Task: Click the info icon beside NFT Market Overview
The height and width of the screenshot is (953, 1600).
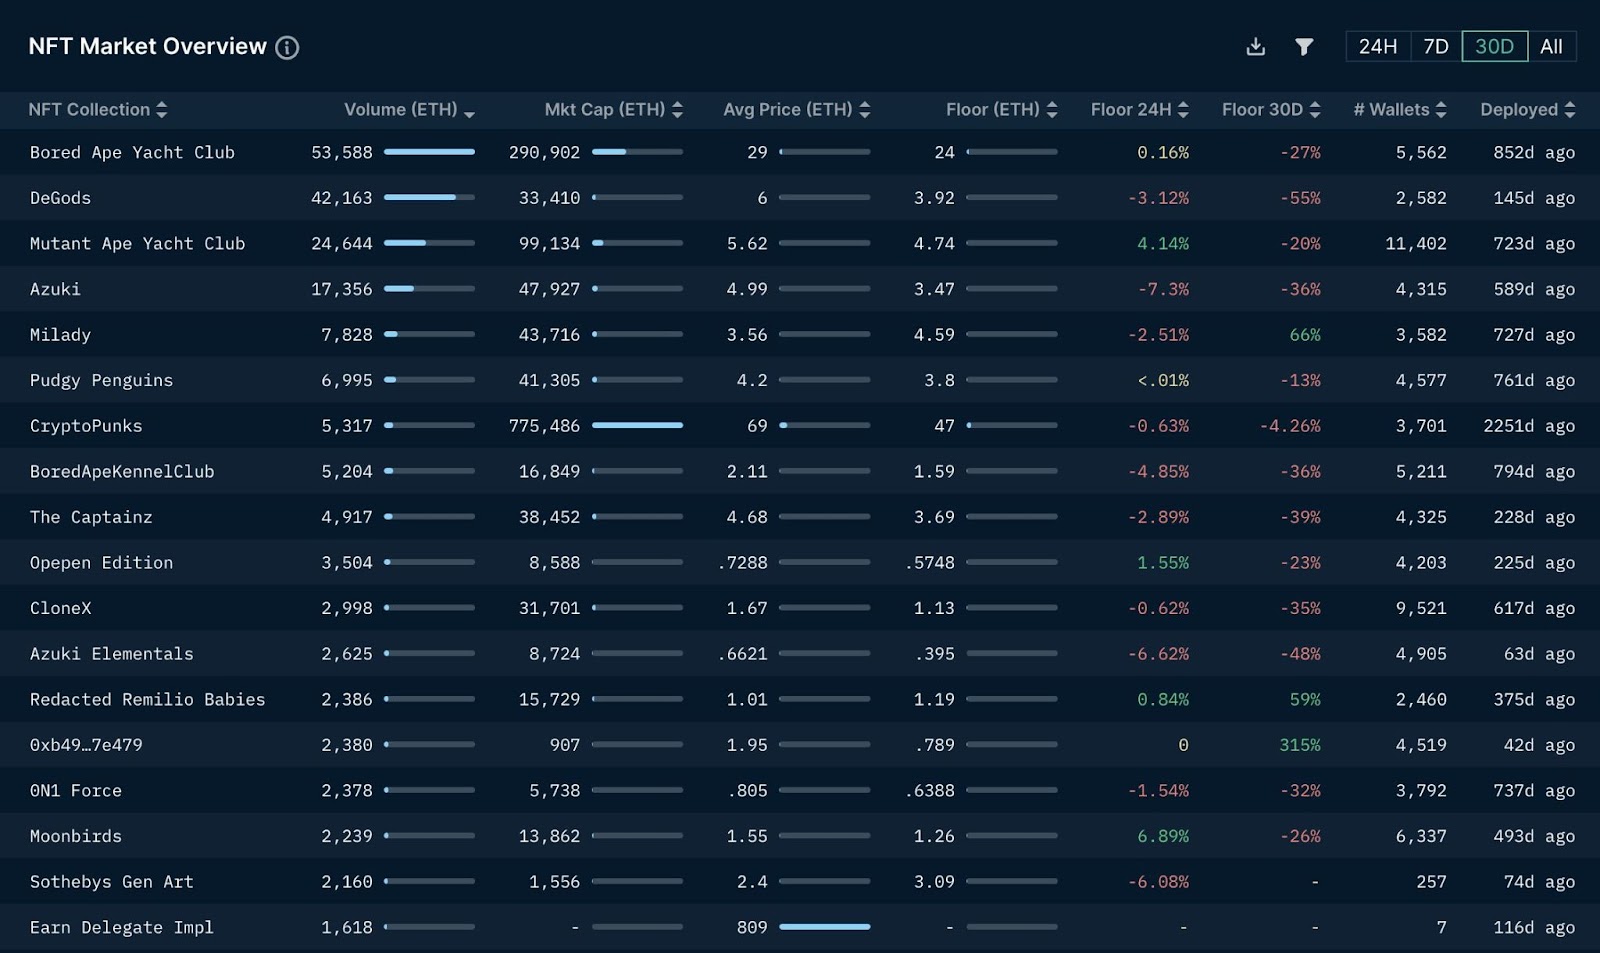Action: tap(287, 47)
